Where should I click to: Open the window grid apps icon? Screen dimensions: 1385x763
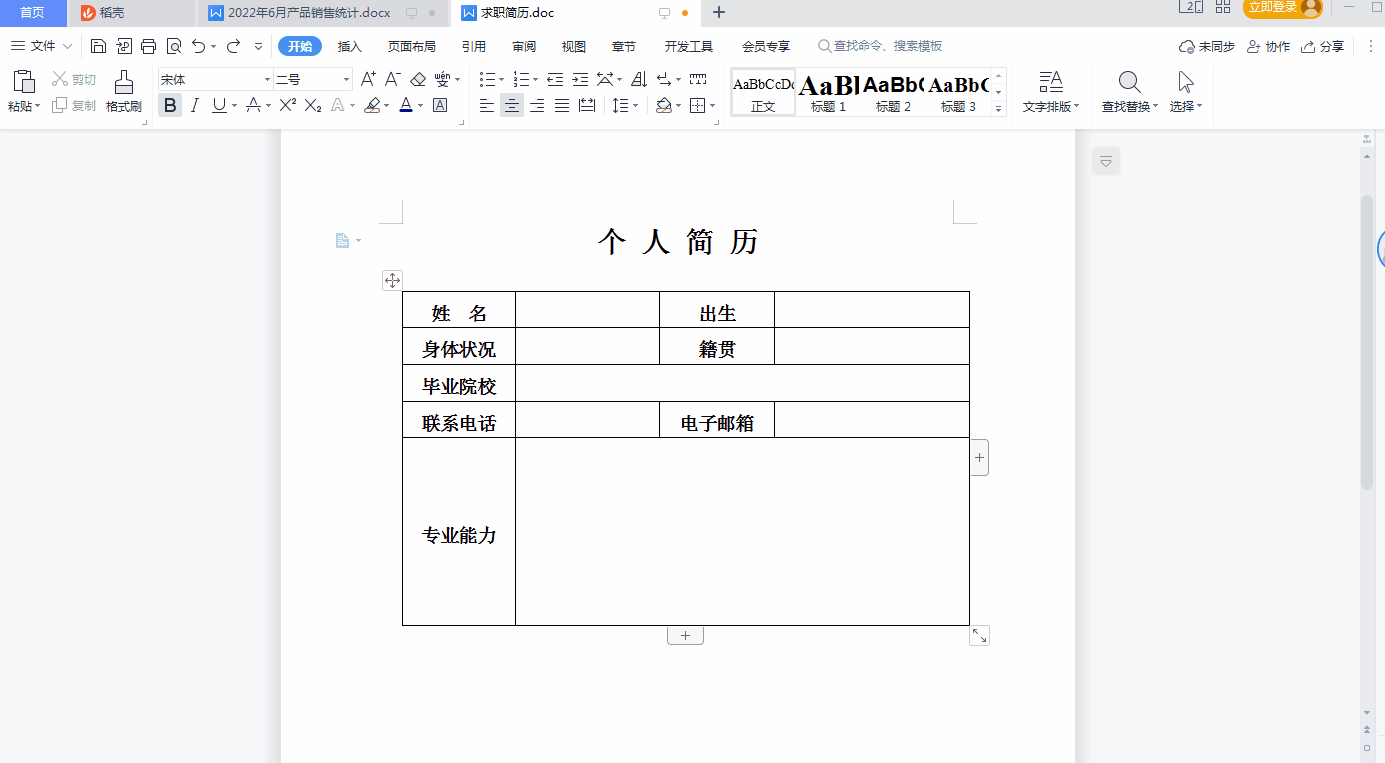[x=1223, y=8]
